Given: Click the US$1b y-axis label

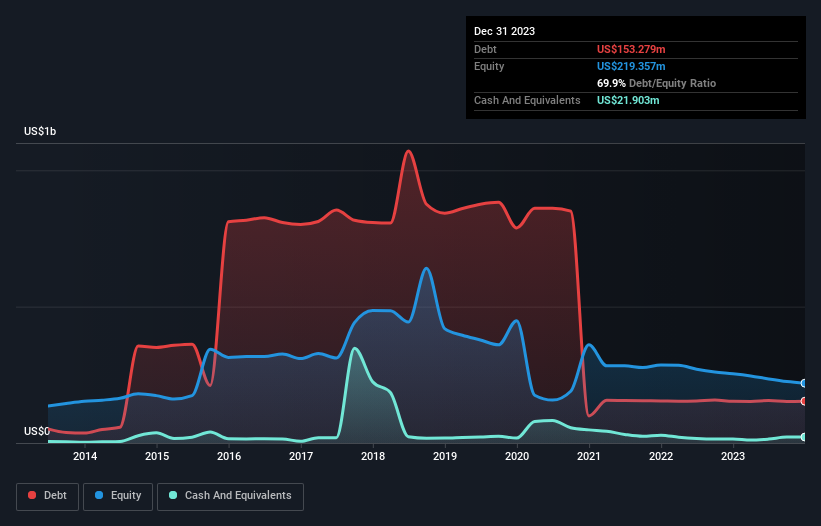Looking at the screenshot, I should click(x=40, y=131).
